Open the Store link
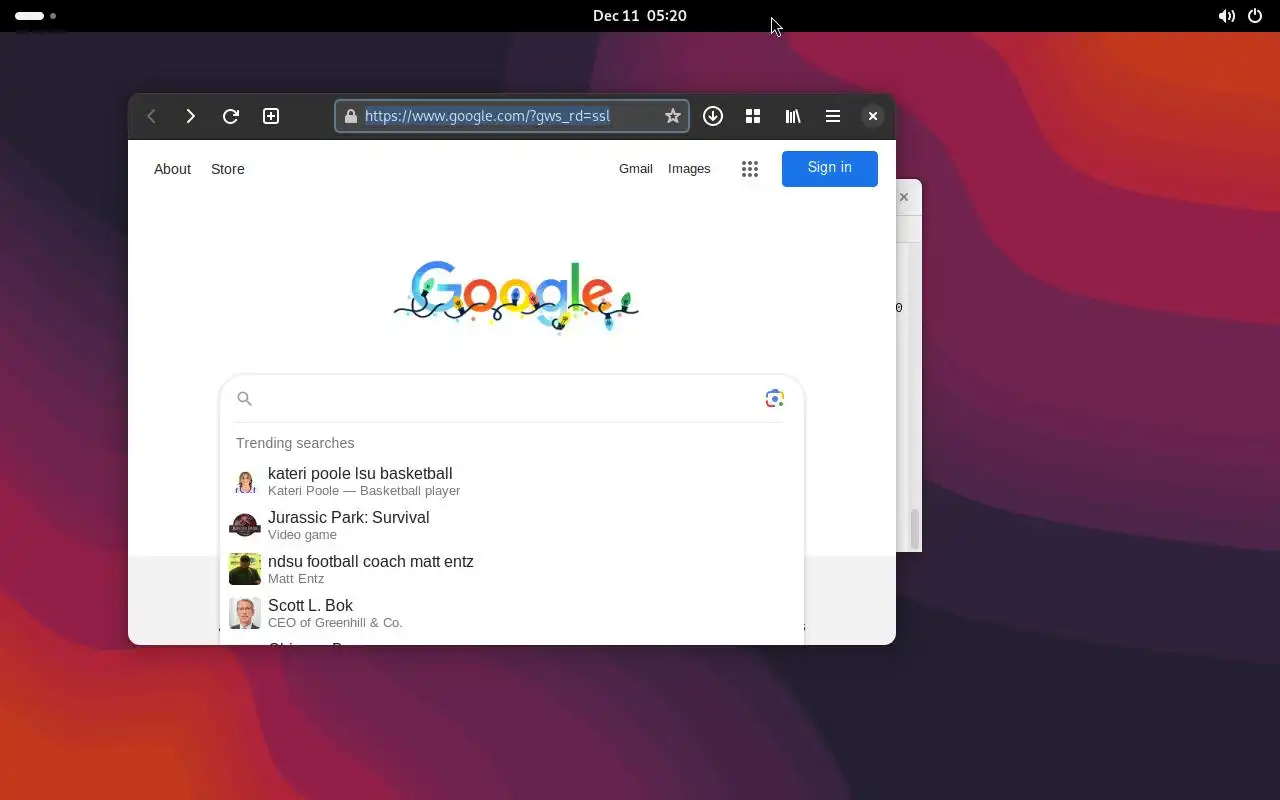 pos(228,169)
